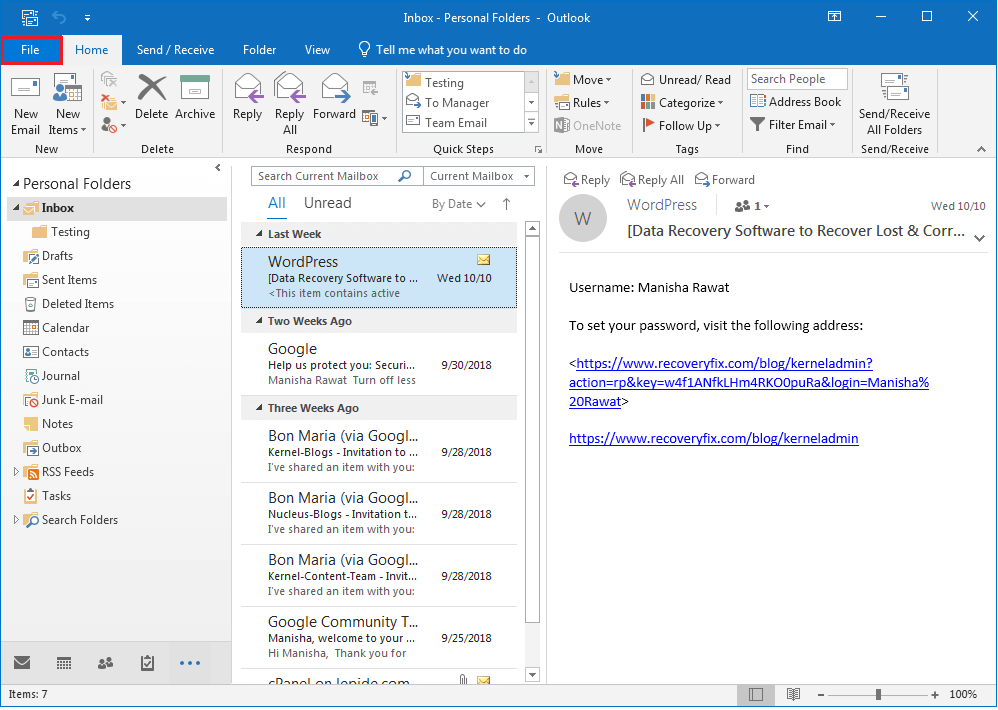Click the OneNote button
The width and height of the screenshot is (998, 710).
click(587, 125)
